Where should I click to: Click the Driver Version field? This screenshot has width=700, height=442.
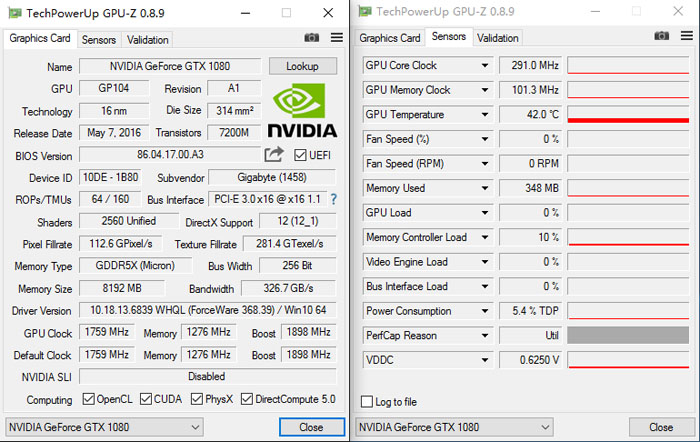point(208,310)
